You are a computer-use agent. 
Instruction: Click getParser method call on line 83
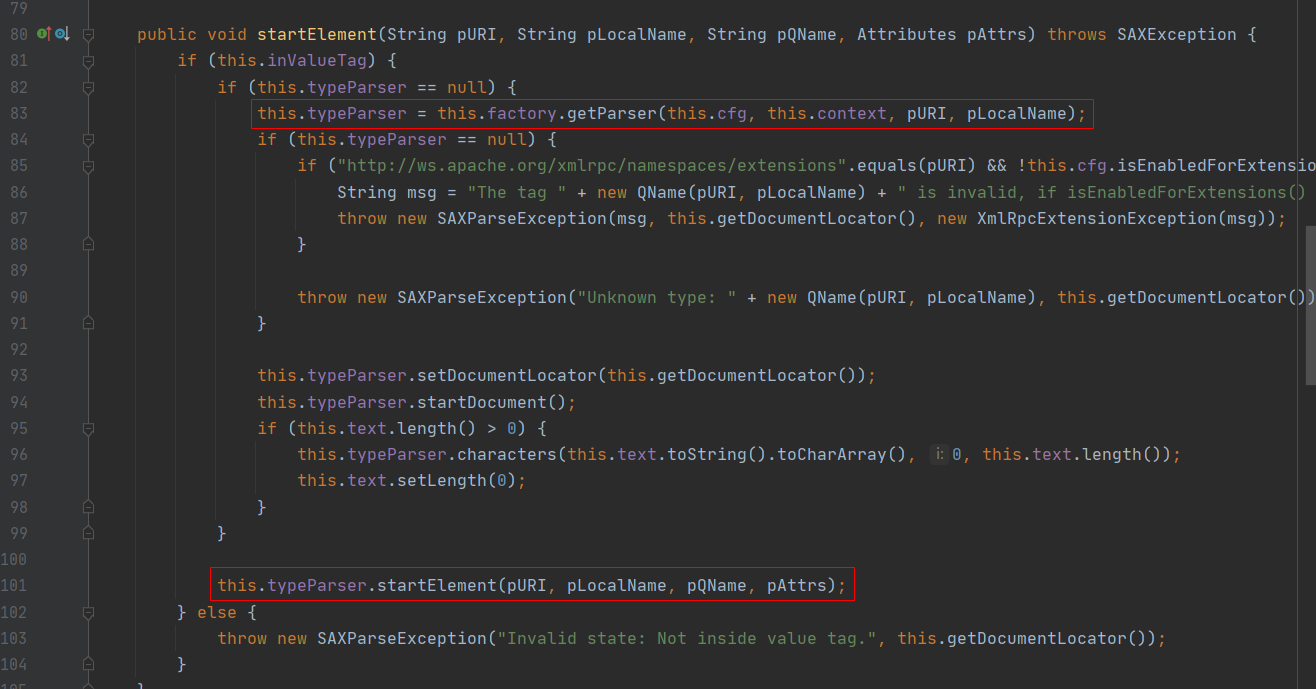pyautogui.click(x=612, y=114)
